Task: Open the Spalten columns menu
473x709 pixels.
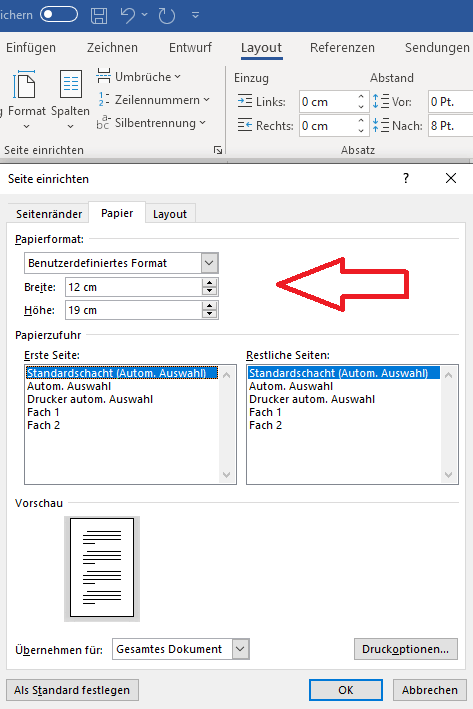Action: pos(71,99)
